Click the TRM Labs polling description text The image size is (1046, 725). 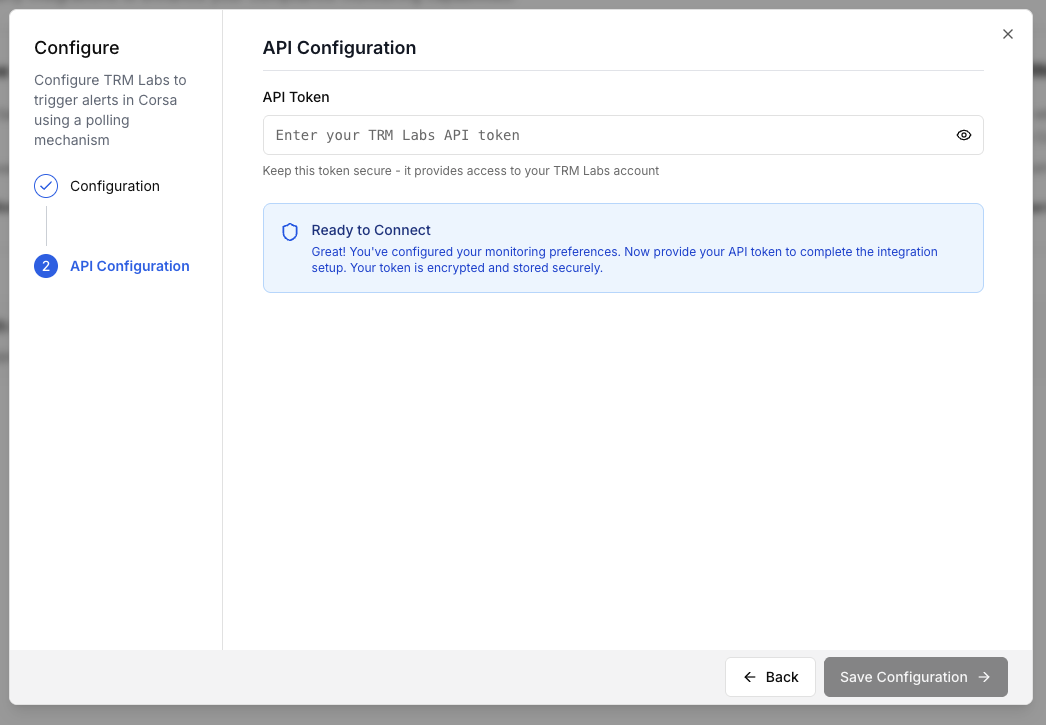(x=110, y=110)
